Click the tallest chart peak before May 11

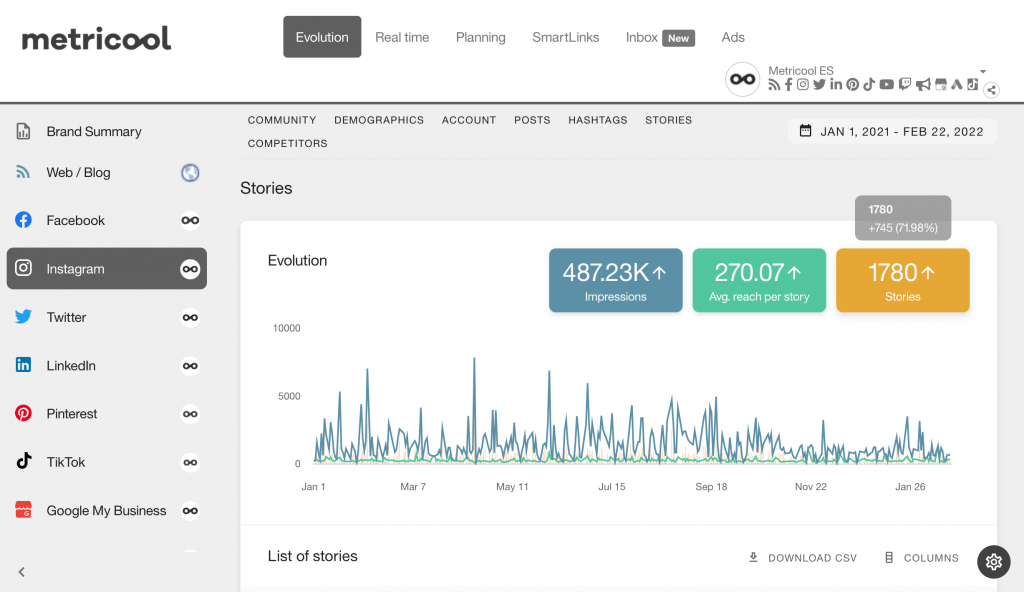click(474, 359)
